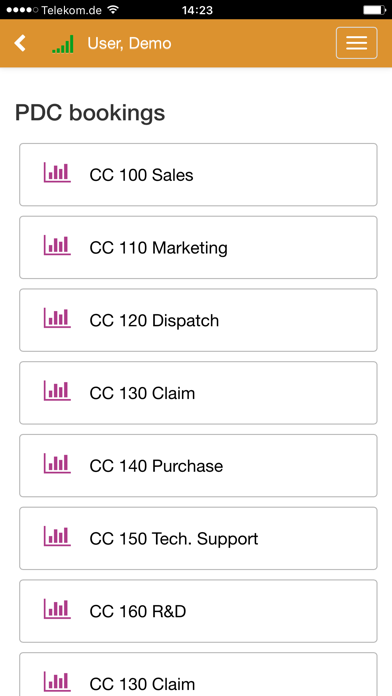Tap the User, Demo header label
The width and height of the screenshot is (392, 696).
tap(129, 44)
